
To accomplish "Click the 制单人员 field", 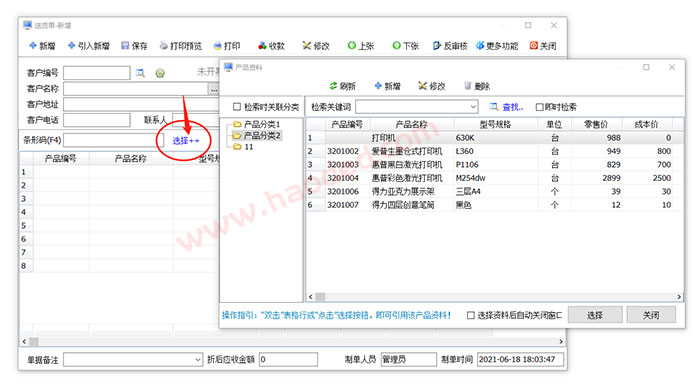I will point(408,359).
